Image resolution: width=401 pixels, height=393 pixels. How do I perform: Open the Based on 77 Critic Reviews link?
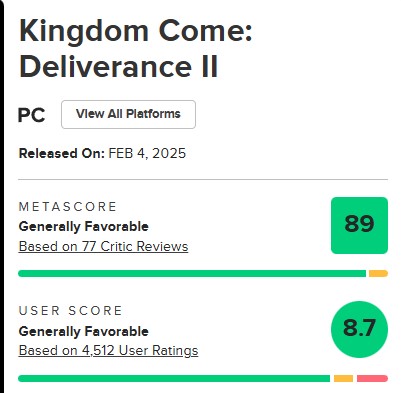click(103, 247)
